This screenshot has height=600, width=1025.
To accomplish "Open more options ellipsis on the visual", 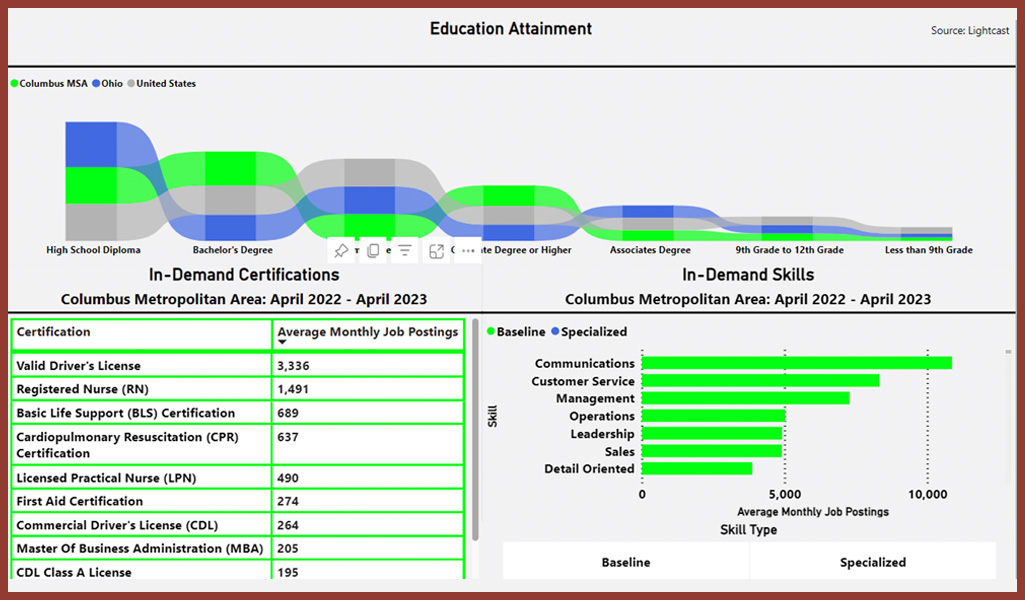I will point(468,250).
